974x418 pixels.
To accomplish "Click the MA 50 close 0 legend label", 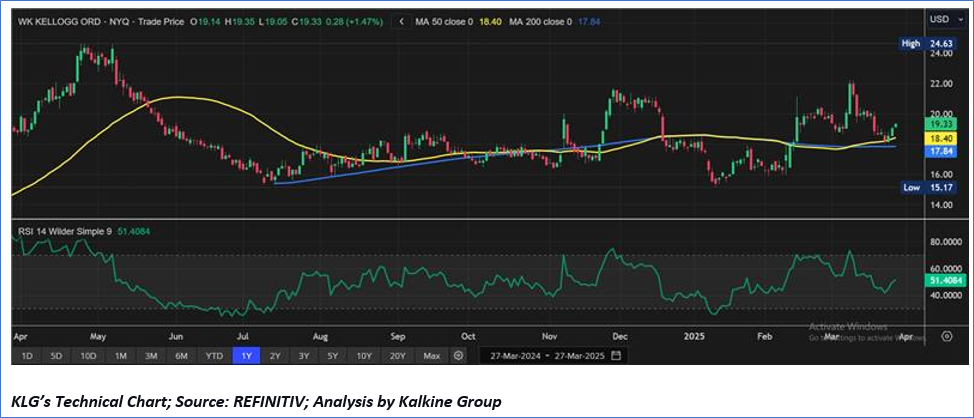I will [445, 22].
